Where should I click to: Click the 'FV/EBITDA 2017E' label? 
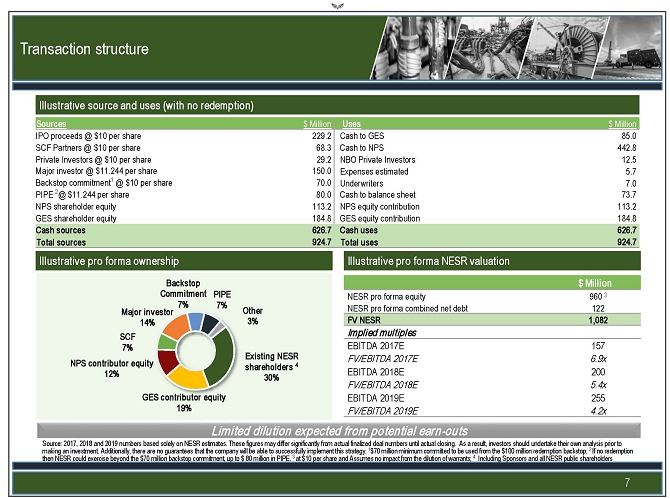tap(382, 359)
